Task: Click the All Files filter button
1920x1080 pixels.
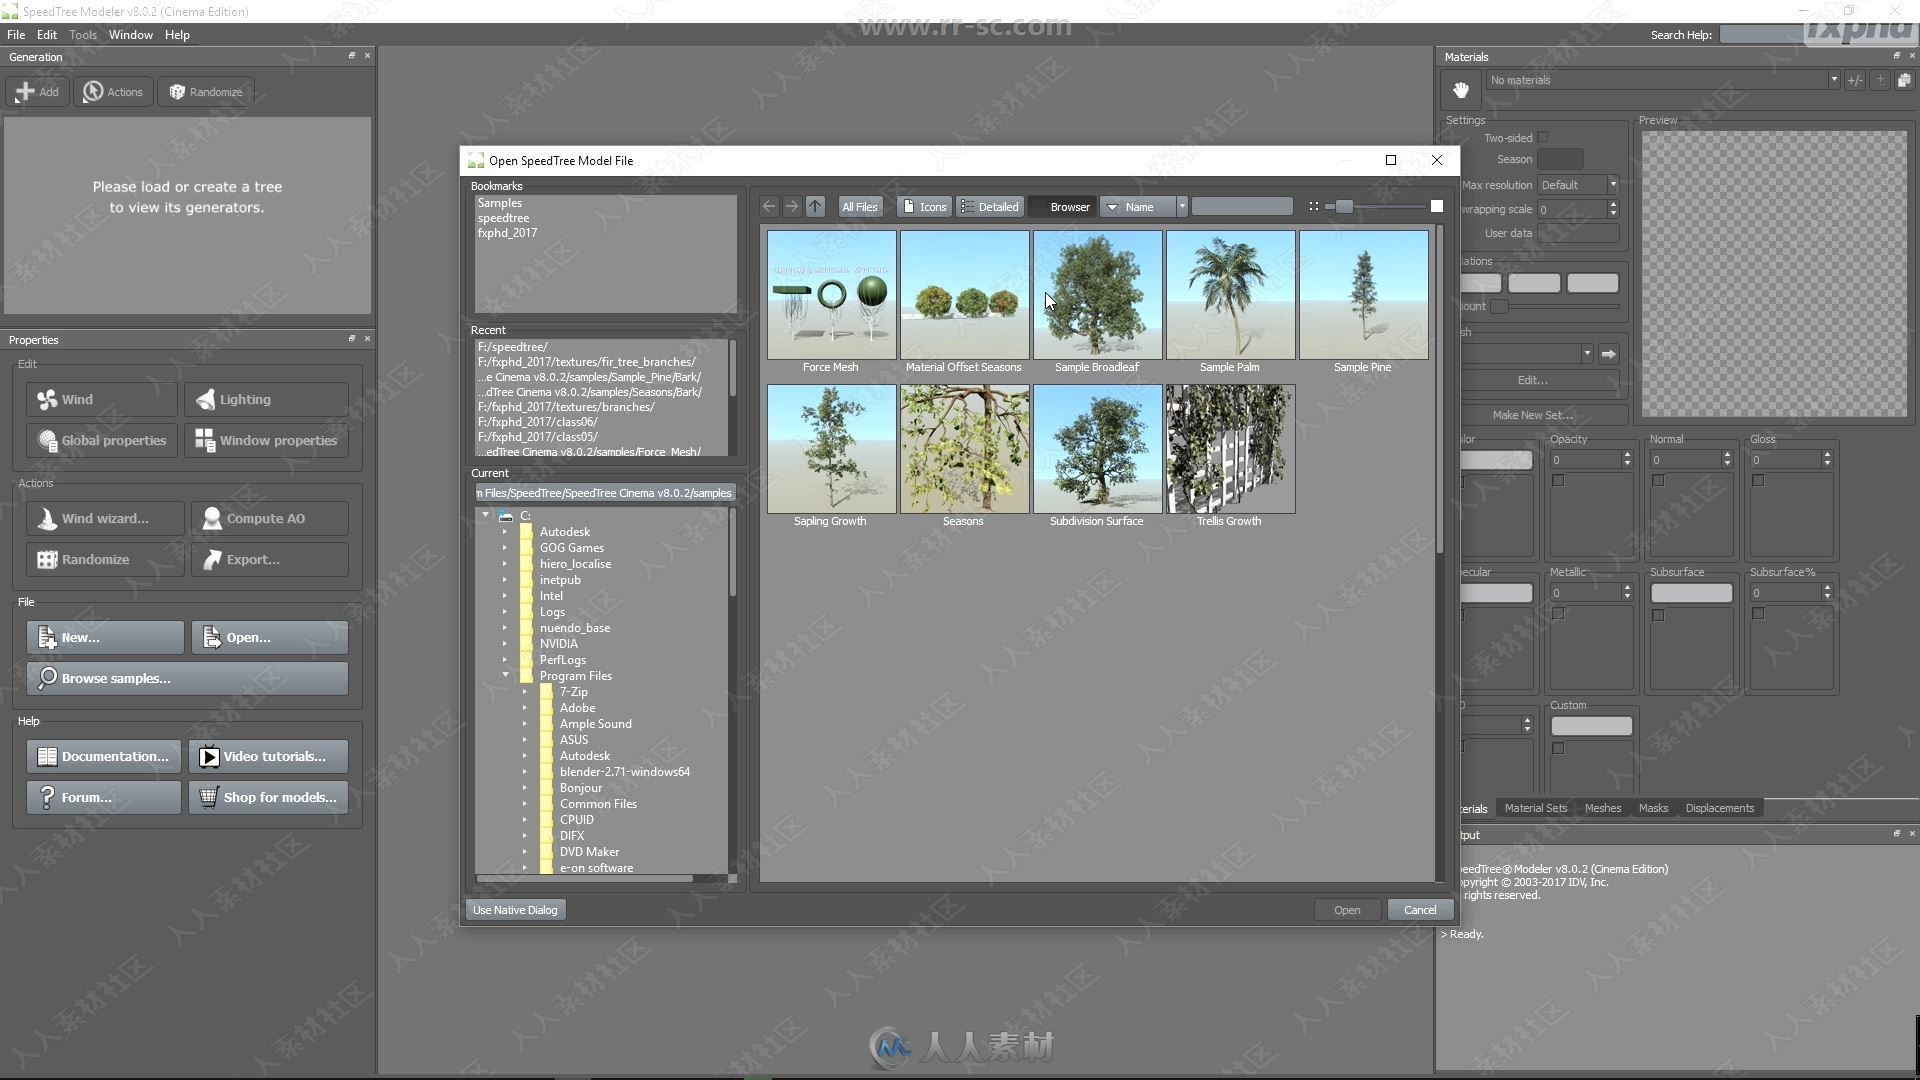Action: [860, 206]
